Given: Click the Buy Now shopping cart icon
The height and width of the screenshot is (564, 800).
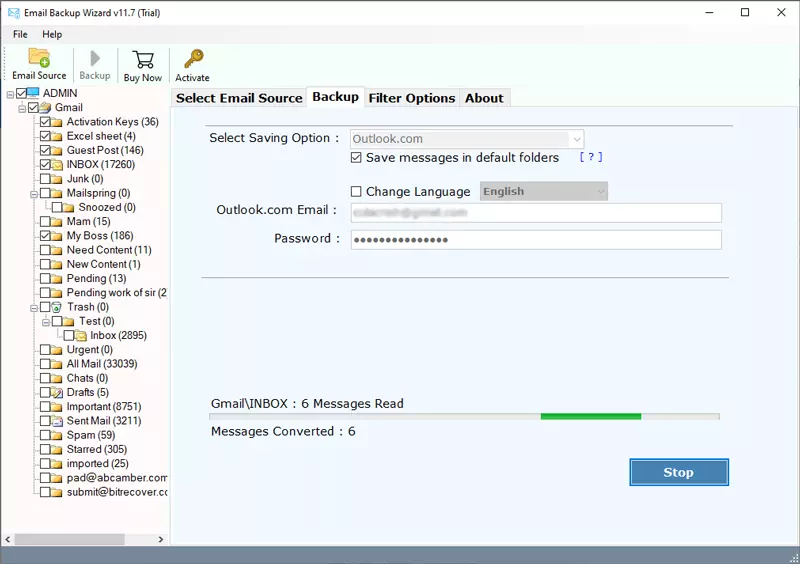Looking at the screenshot, I should (x=143, y=59).
